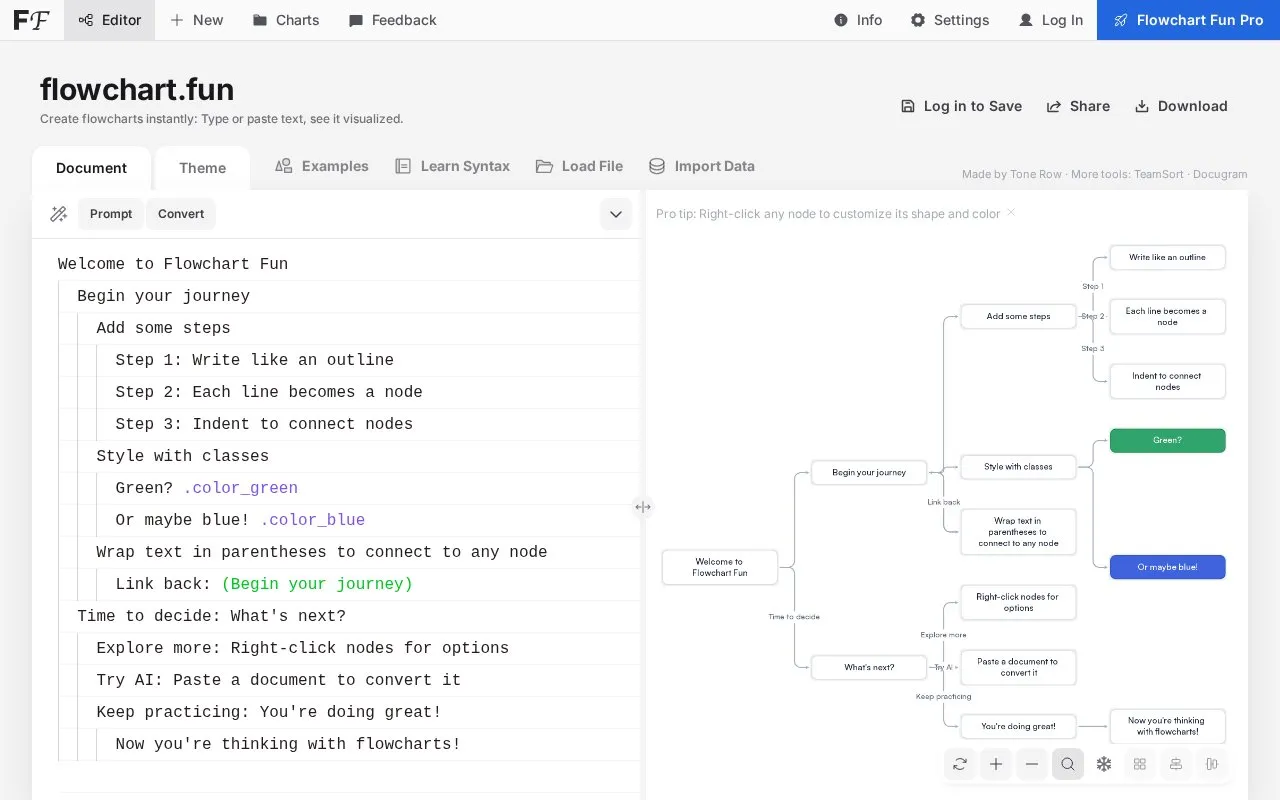Click the Prompt button

tap(111, 214)
